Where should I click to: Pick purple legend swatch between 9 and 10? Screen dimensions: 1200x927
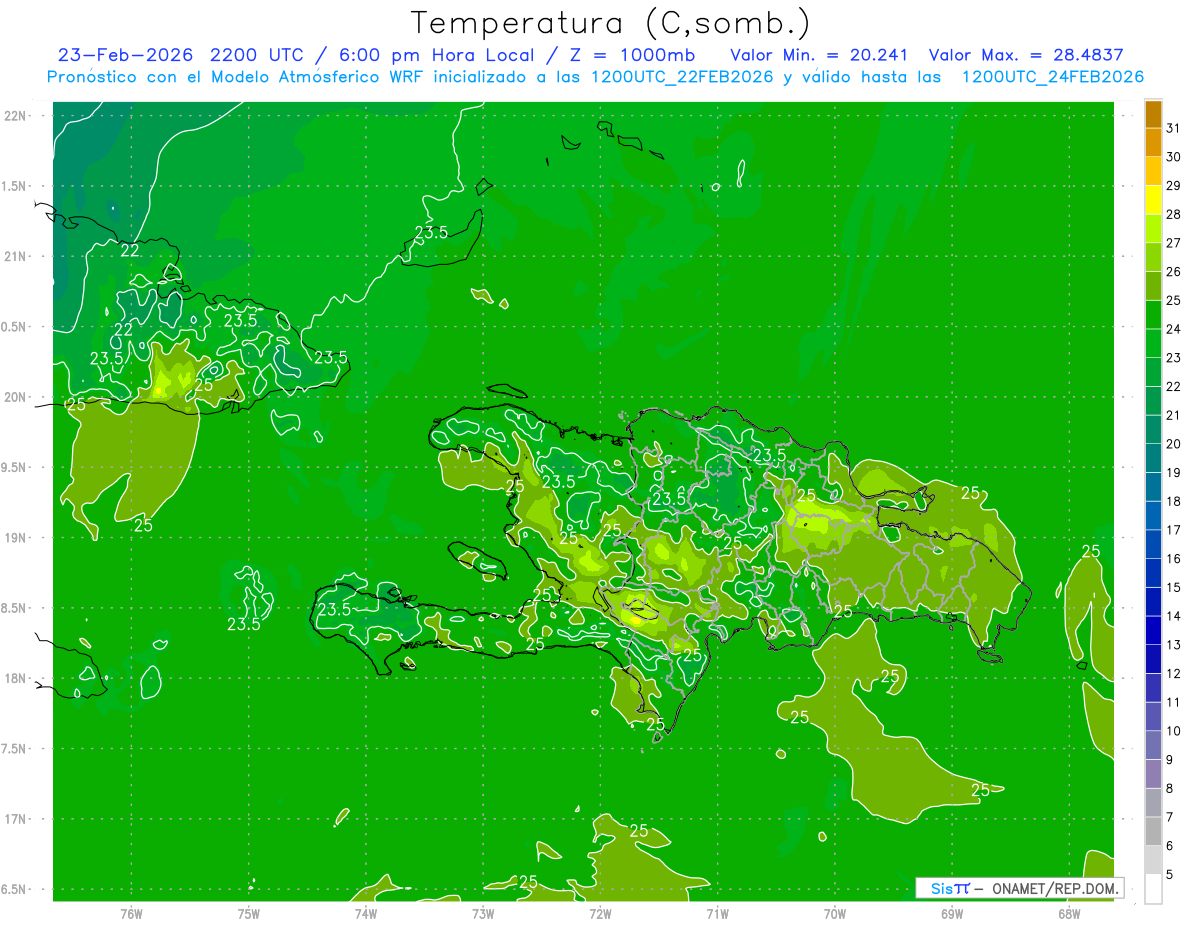click(x=1153, y=745)
